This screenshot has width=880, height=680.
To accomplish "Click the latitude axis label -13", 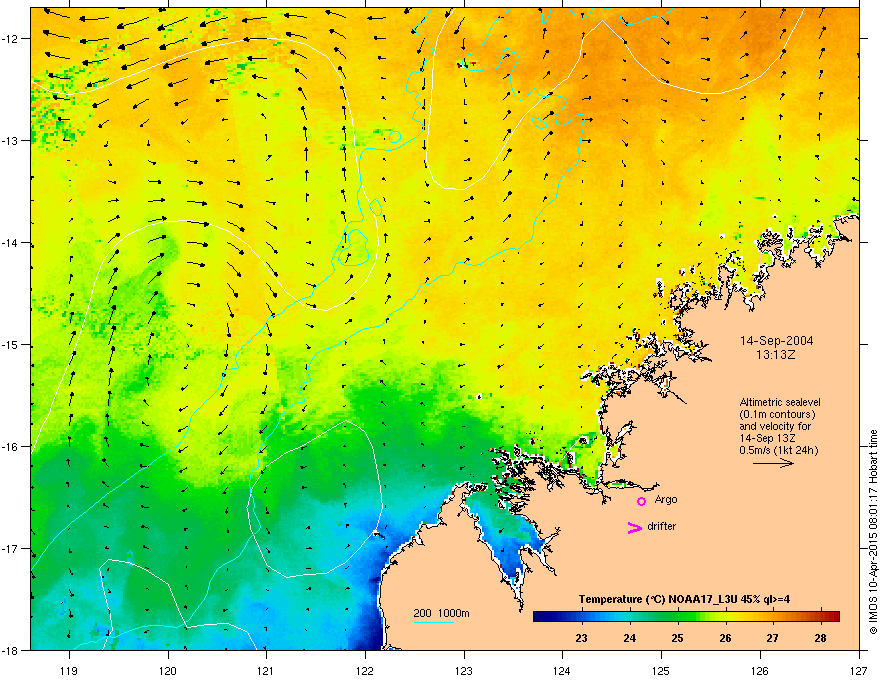I will 11,141.
